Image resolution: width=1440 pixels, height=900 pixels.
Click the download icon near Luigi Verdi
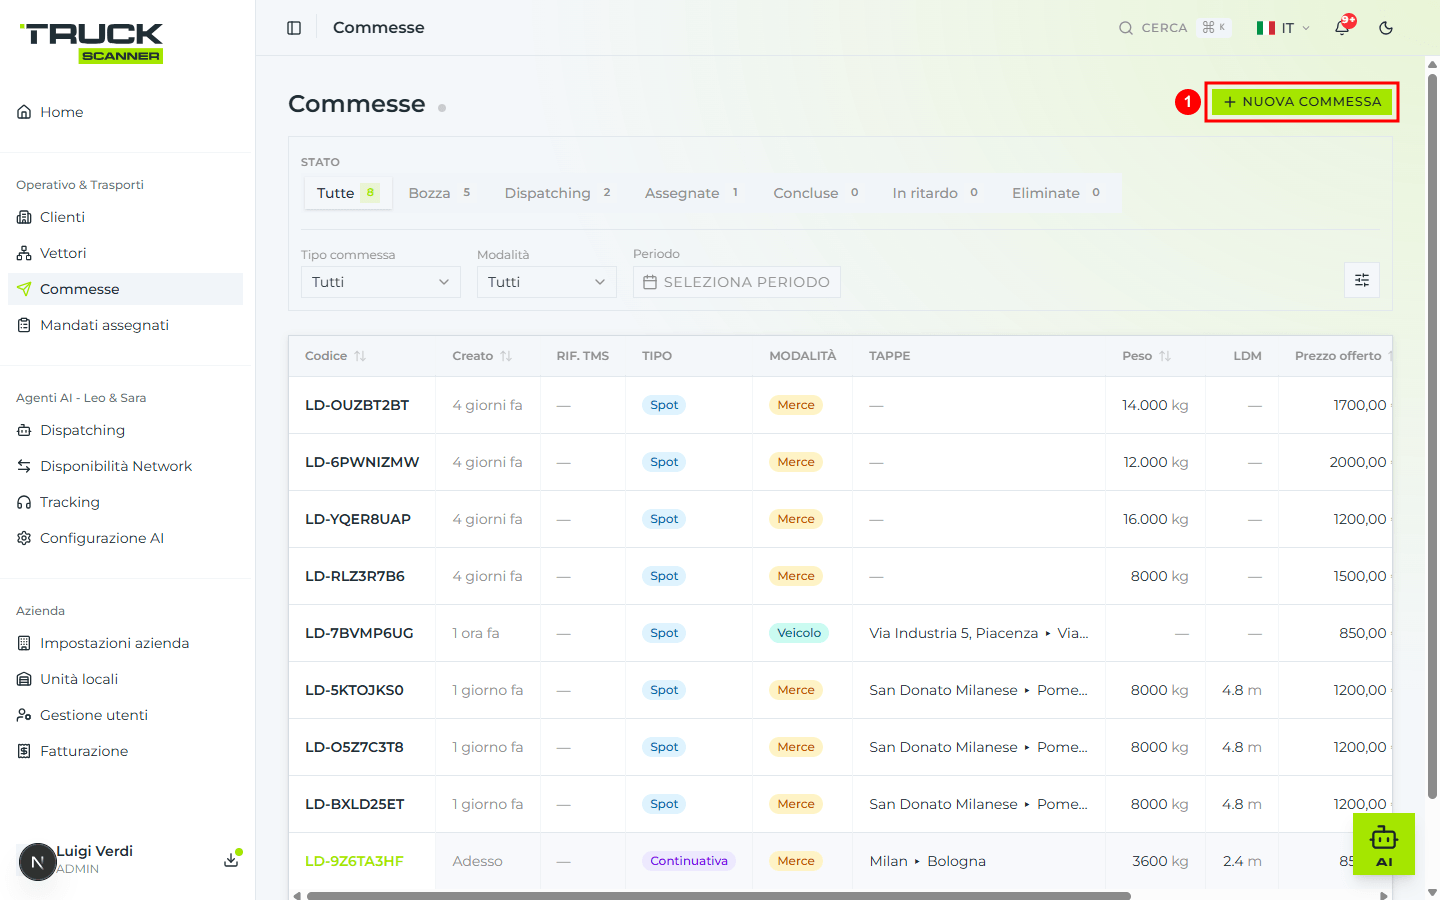click(x=231, y=860)
